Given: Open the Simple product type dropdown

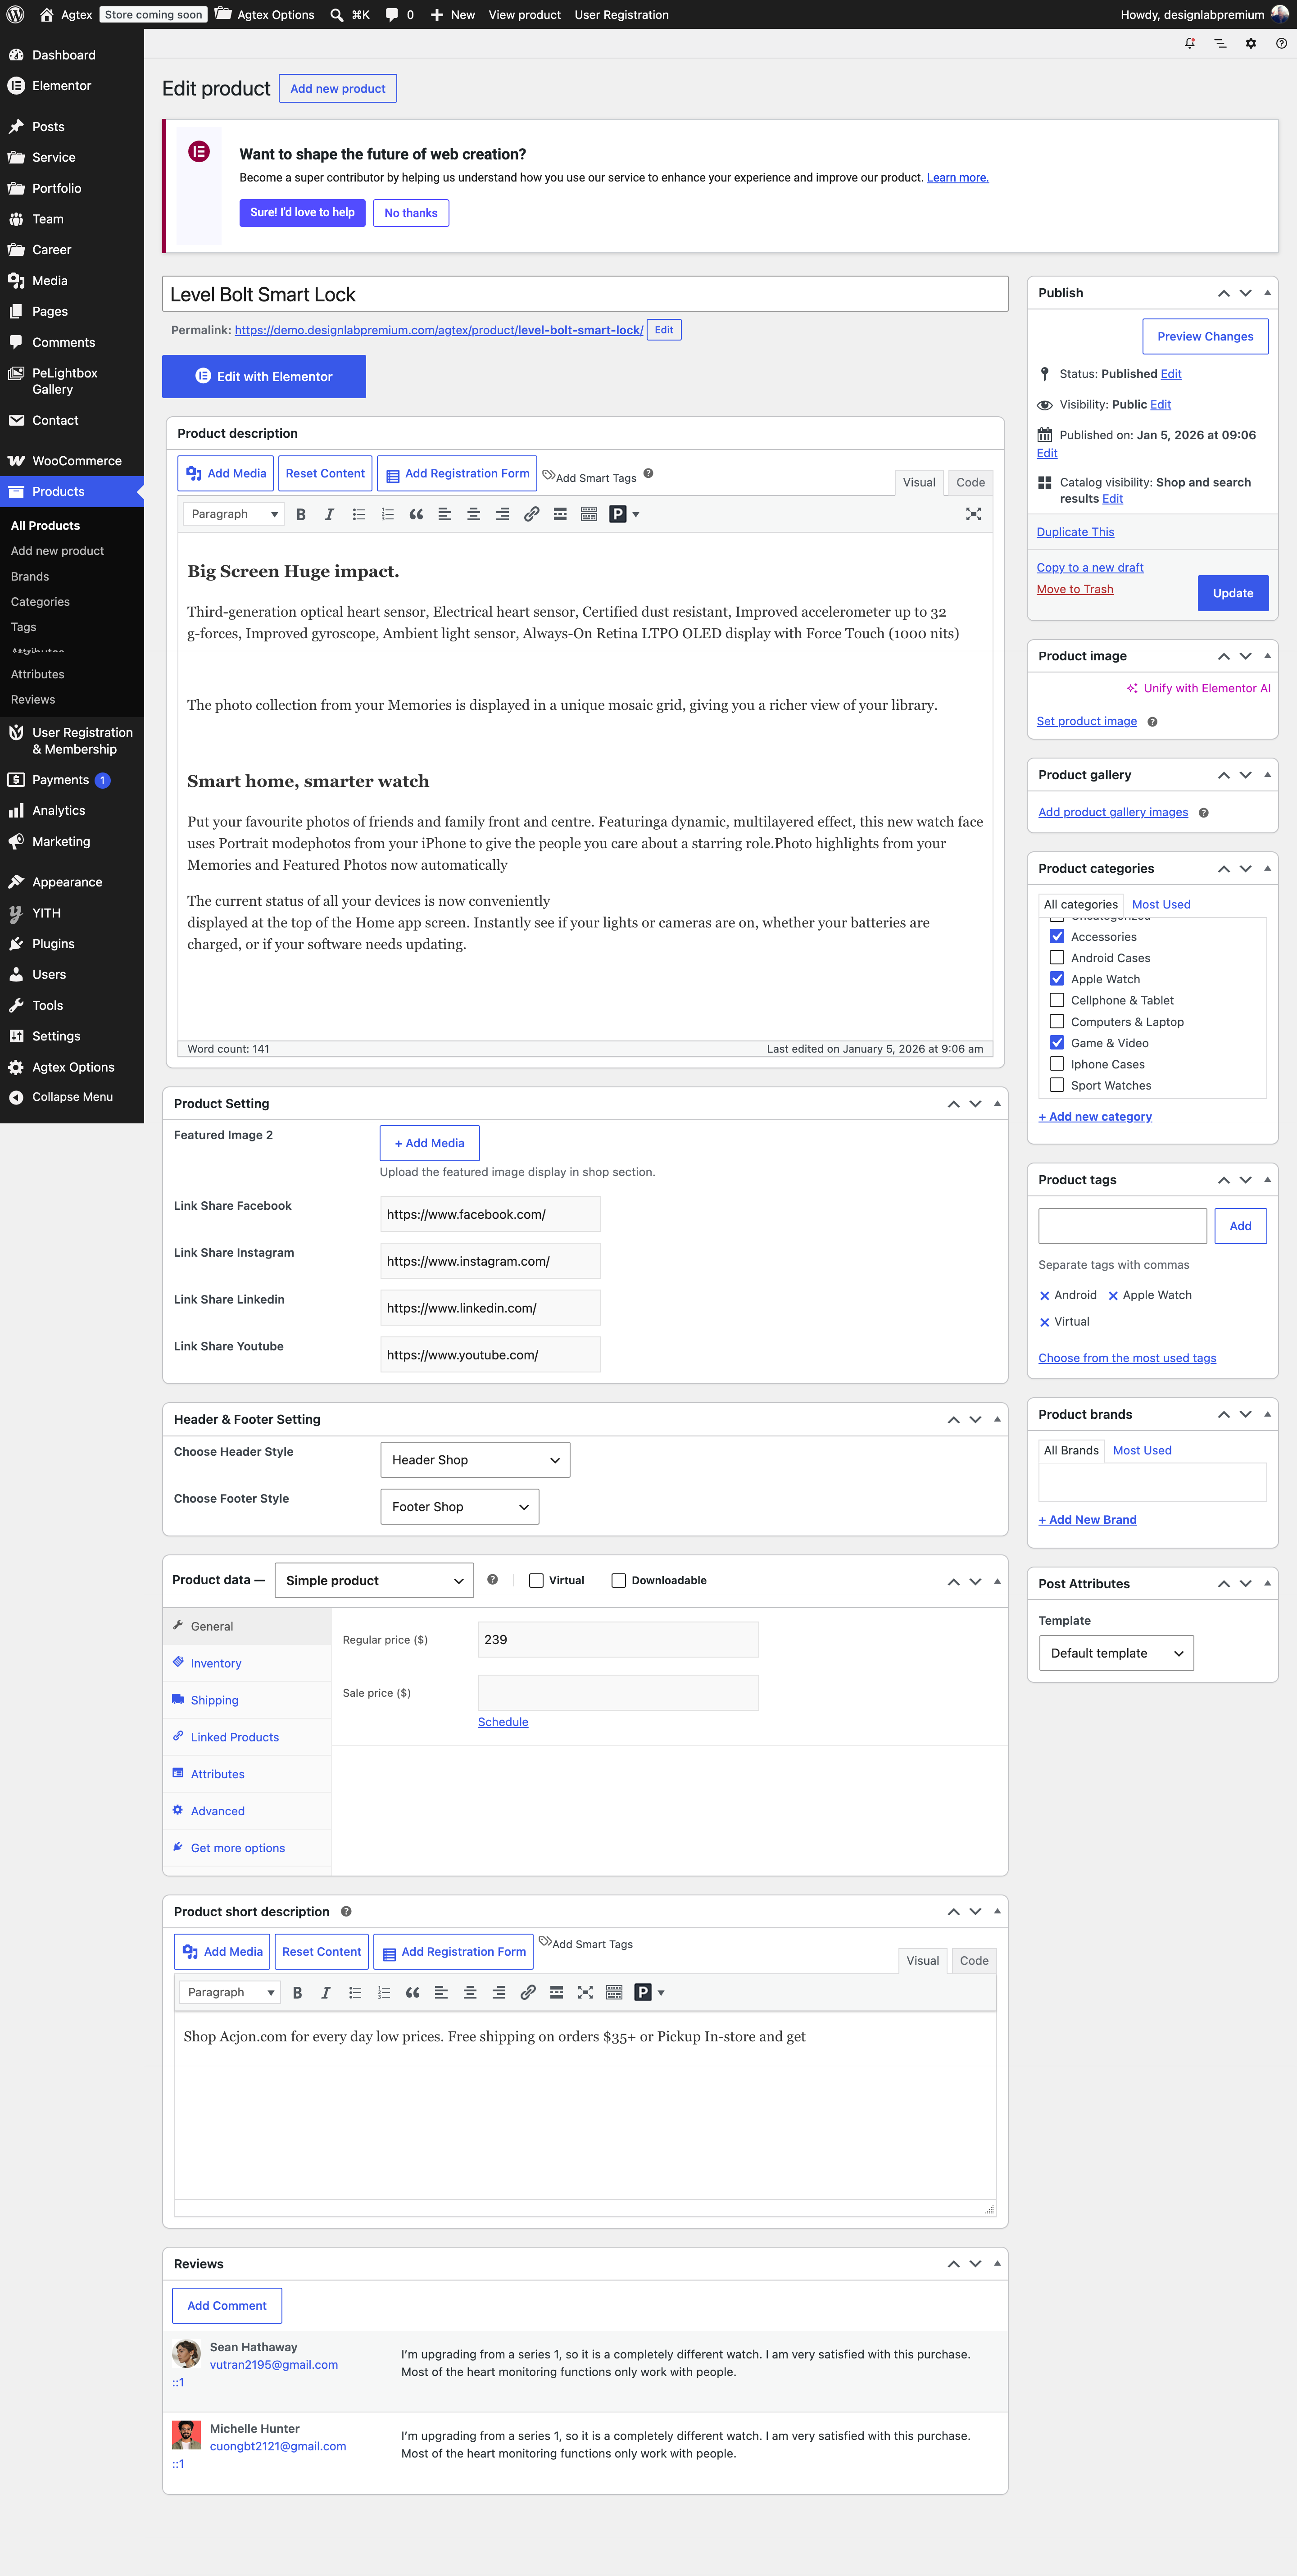Looking at the screenshot, I should coord(374,1580).
